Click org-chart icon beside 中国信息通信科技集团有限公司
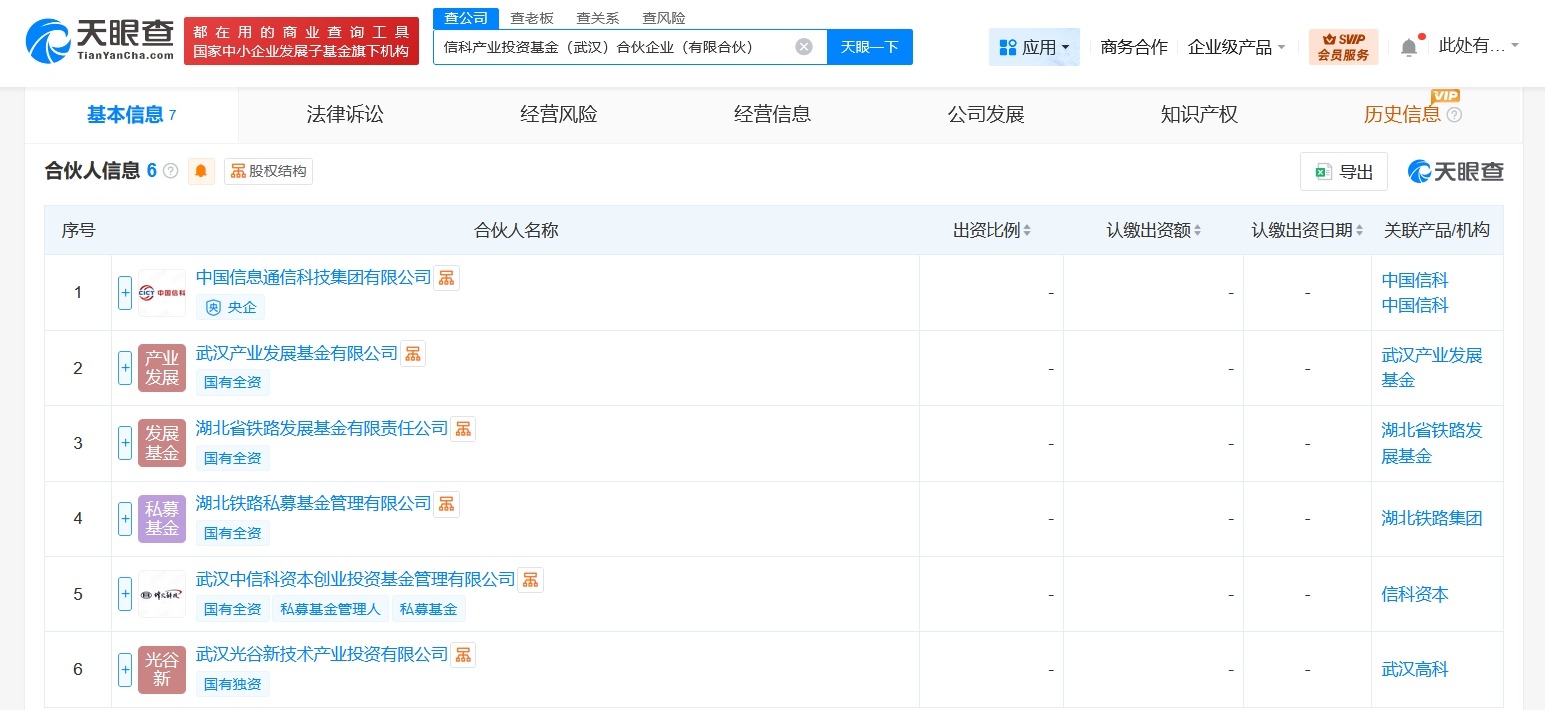Viewport: 1545px width, 710px height. click(x=446, y=277)
